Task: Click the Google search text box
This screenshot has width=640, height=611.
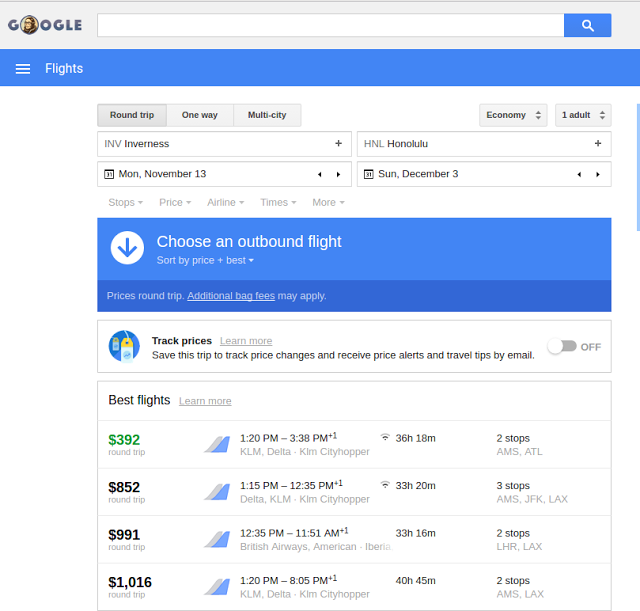Action: click(331, 25)
